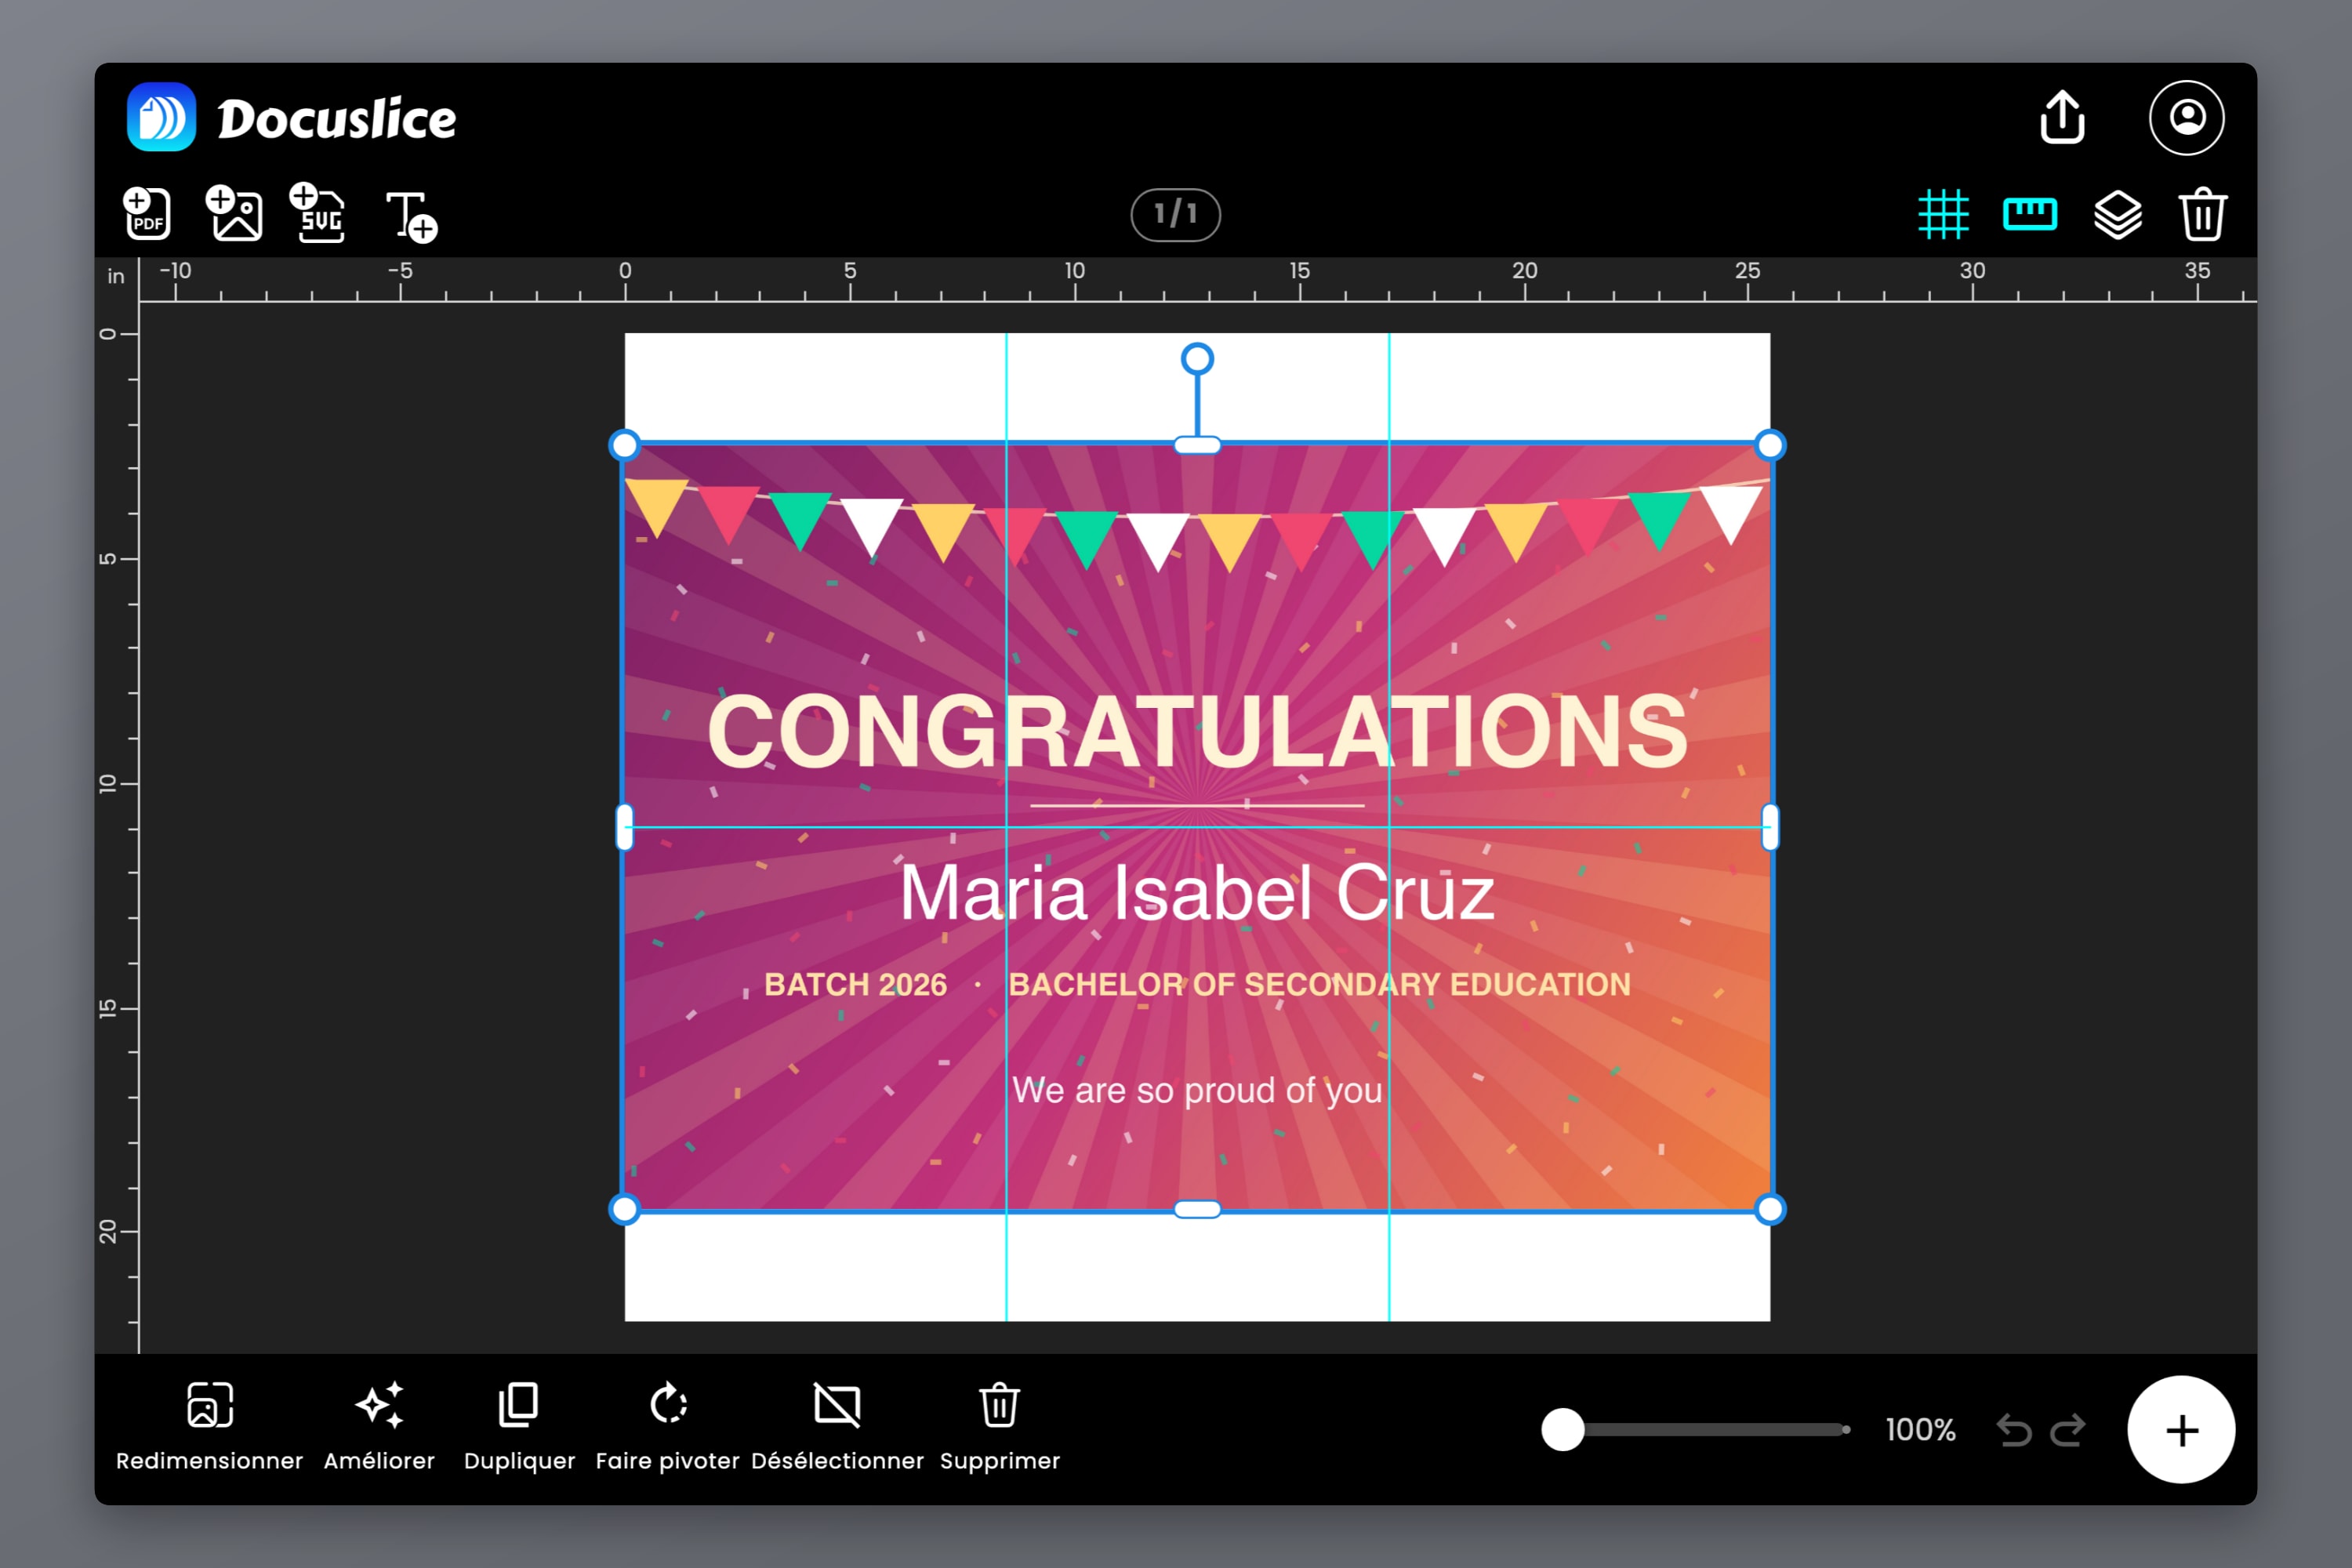Click Redimensionner in bottom toolbar
The image size is (2352, 1568).
click(209, 1426)
